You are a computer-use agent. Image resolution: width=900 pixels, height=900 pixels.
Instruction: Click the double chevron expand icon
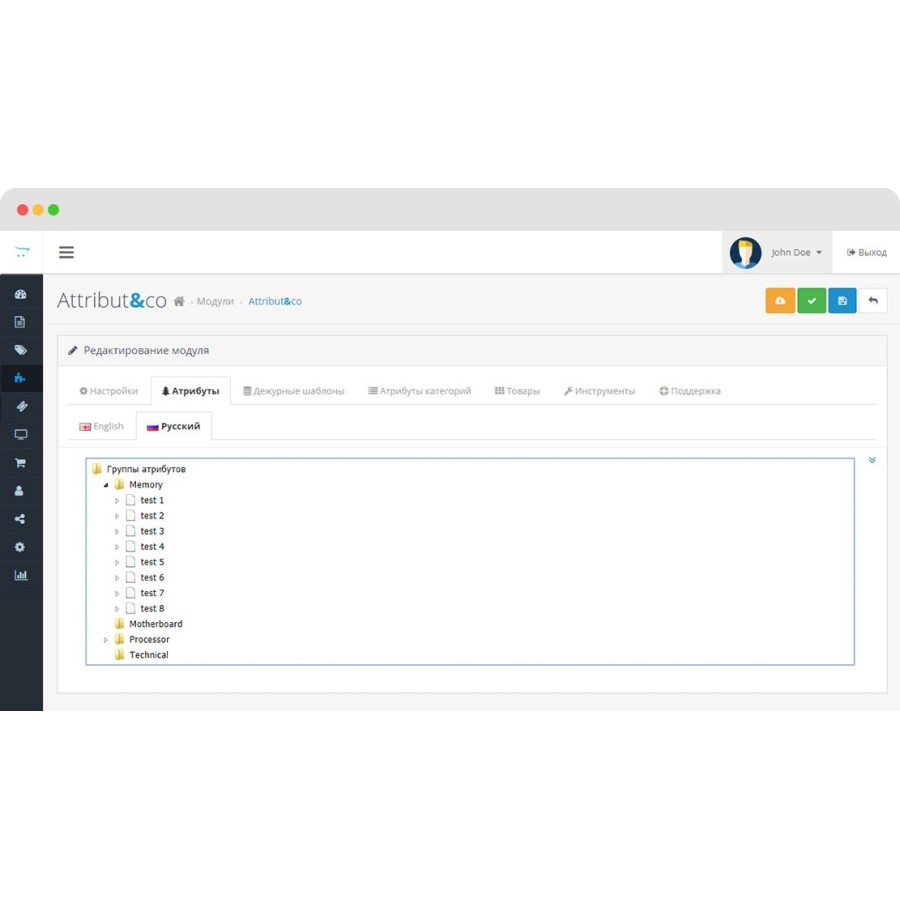[872, 460]
